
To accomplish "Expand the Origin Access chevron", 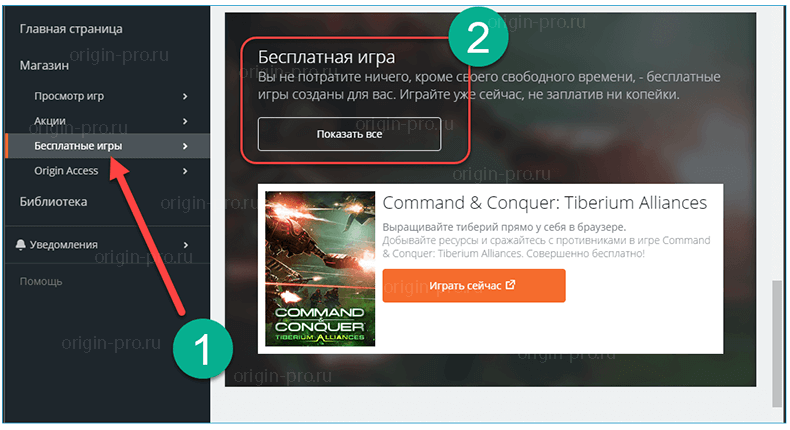I will (185, 171).
